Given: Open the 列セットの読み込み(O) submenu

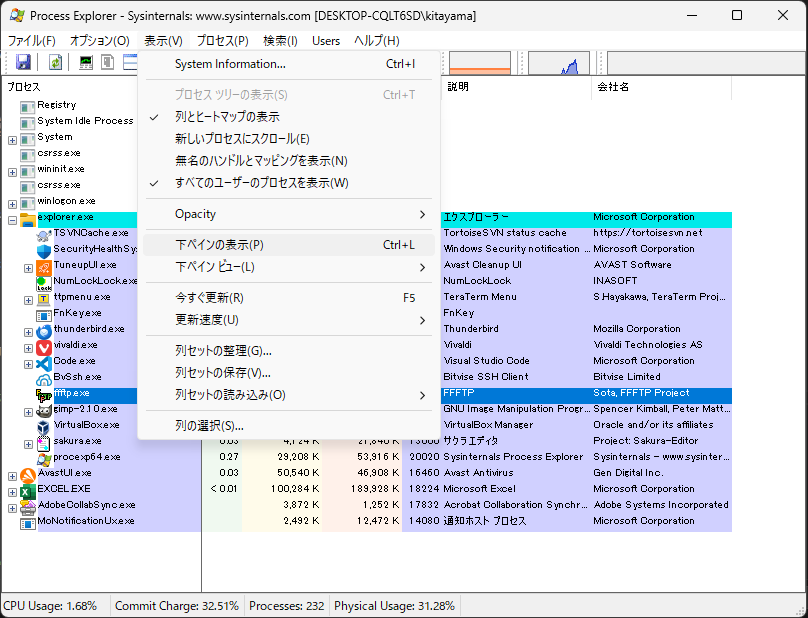Looking at the screenshot, I should [x=289, y=395].
